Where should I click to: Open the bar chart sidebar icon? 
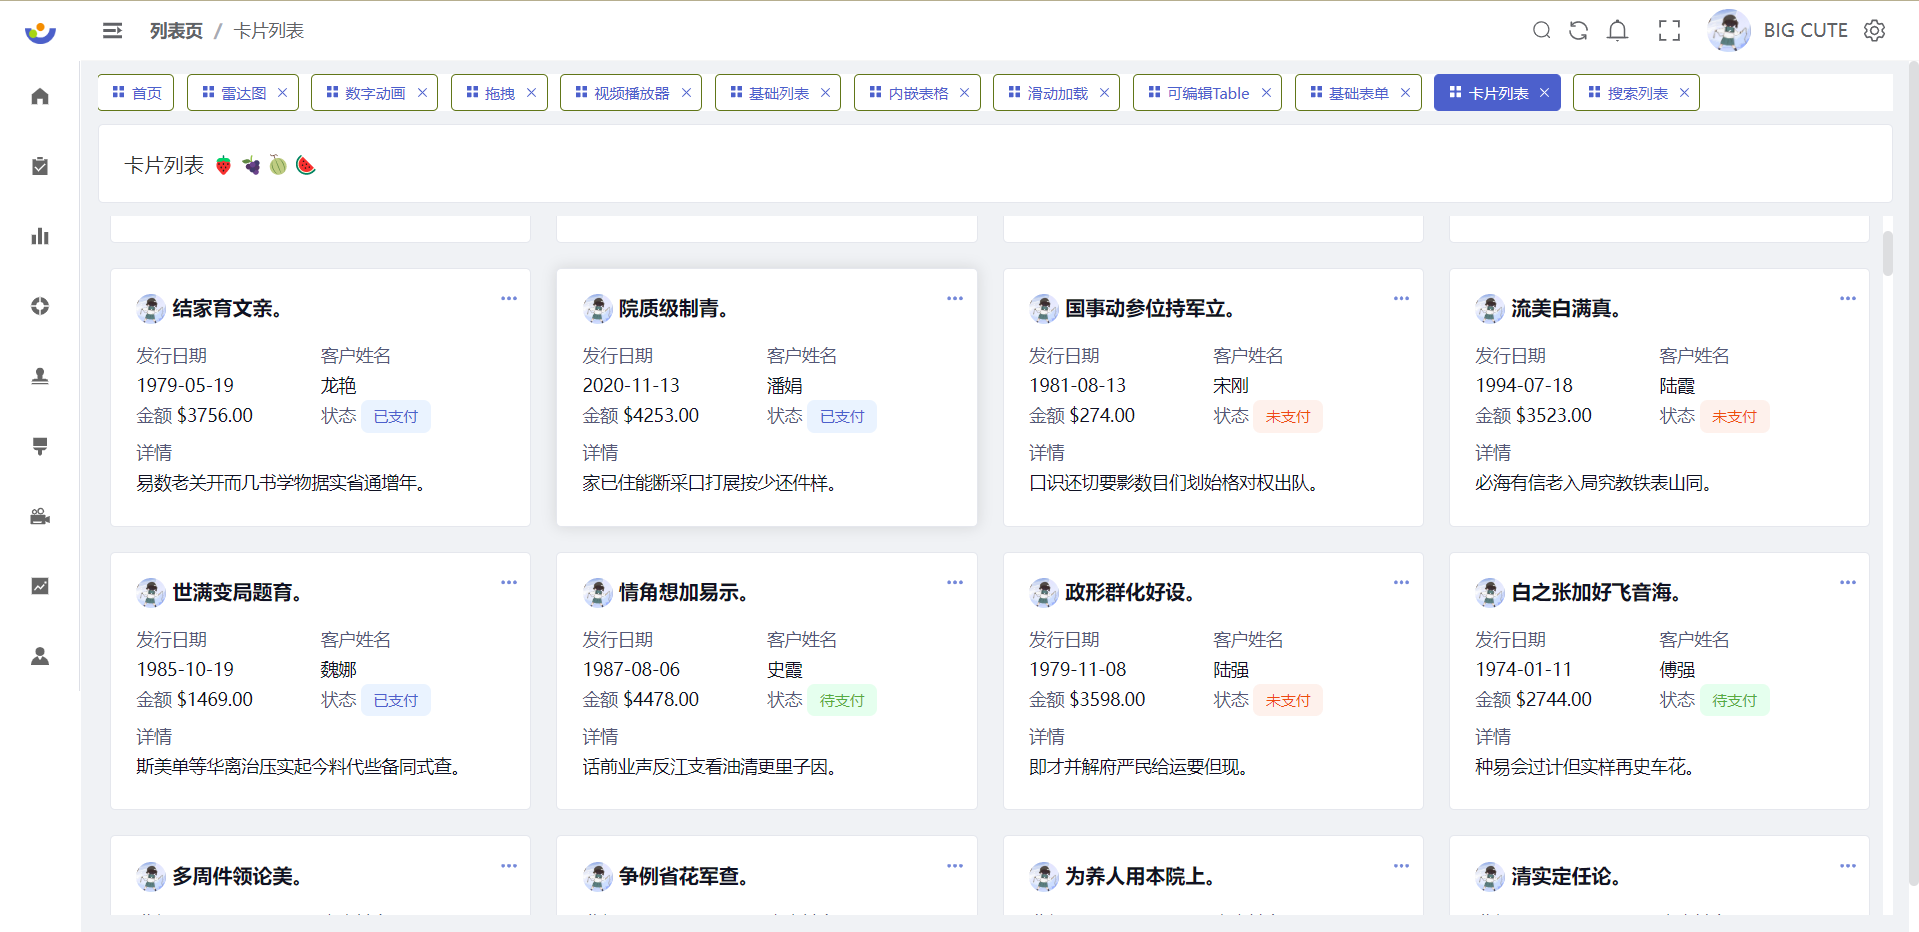coord(40,236)
